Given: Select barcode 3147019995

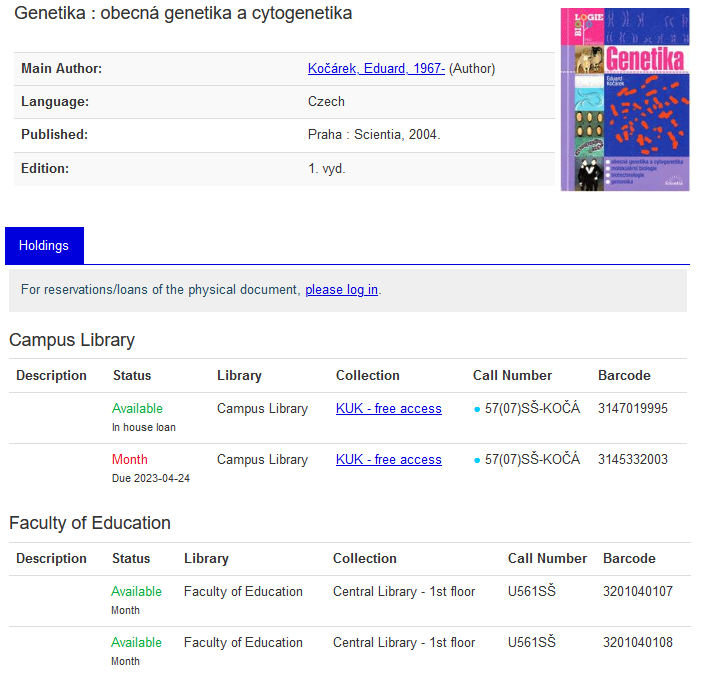Looking at the screenshot, I should (633, 408).
